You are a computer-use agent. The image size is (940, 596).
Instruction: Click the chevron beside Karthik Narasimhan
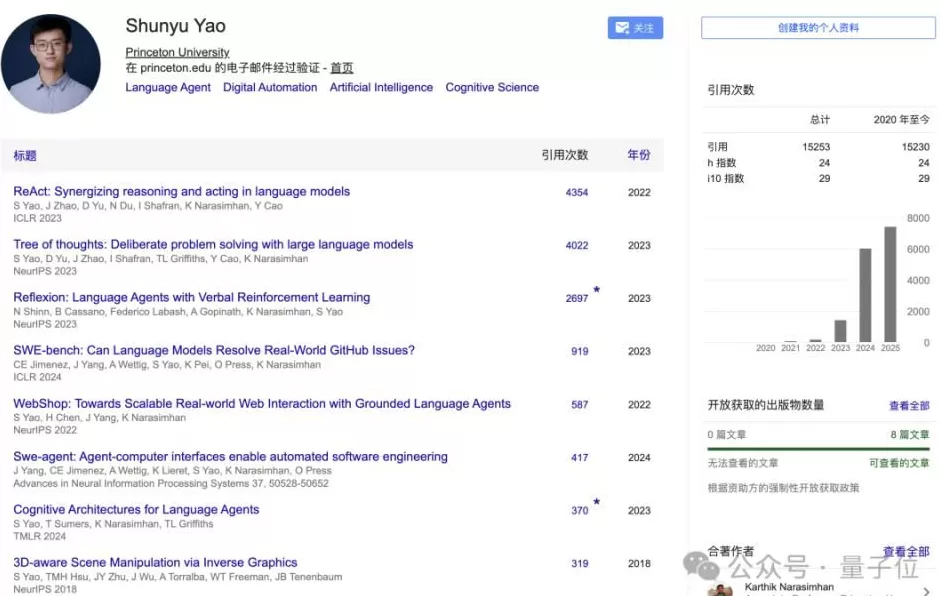pyautogui.click(x=925, y=589)
